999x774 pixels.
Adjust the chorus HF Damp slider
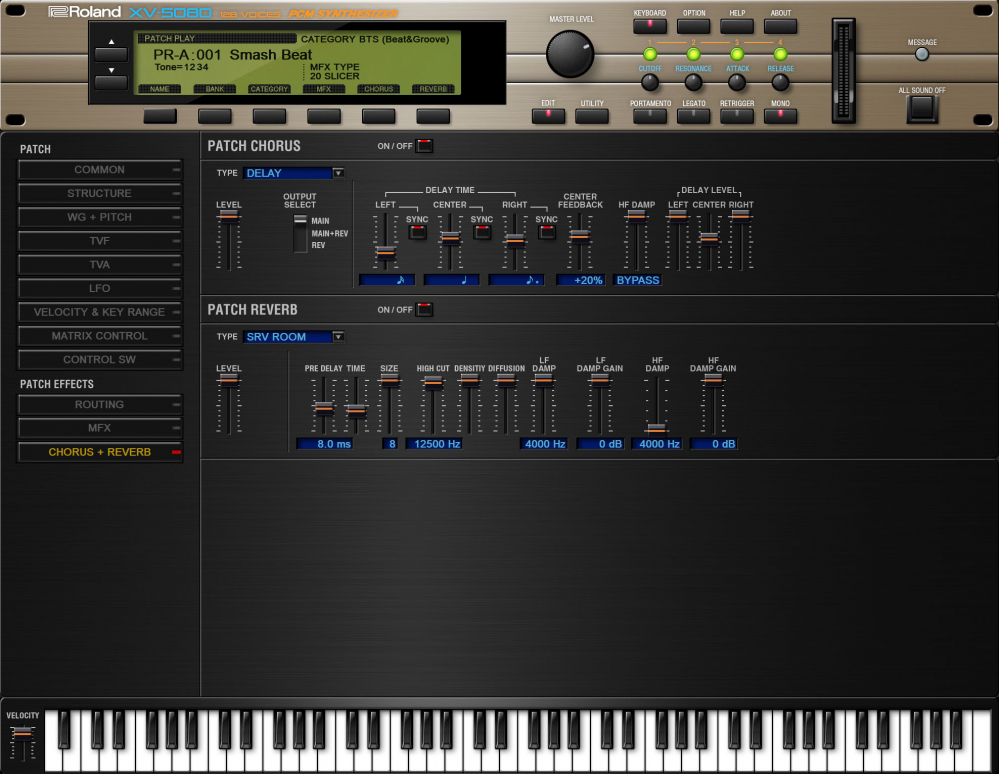(x=636, y=217)
